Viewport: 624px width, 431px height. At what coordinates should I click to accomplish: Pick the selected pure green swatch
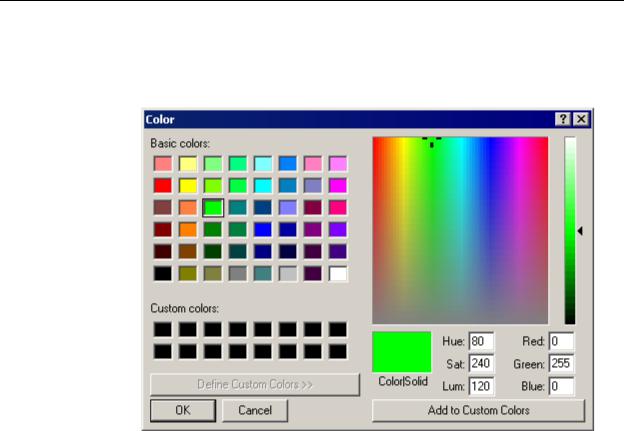[213, 208]
